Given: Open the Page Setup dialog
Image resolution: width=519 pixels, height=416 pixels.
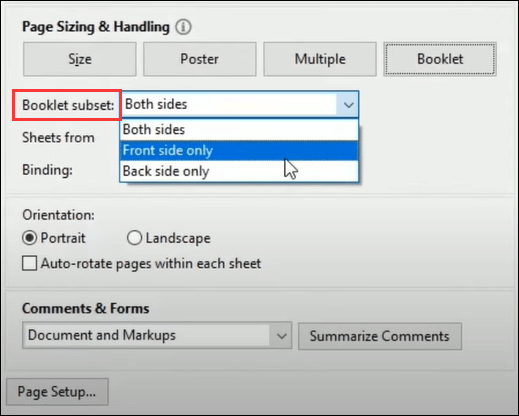Looking at the screenshot, I should click(x=57, y=392).
